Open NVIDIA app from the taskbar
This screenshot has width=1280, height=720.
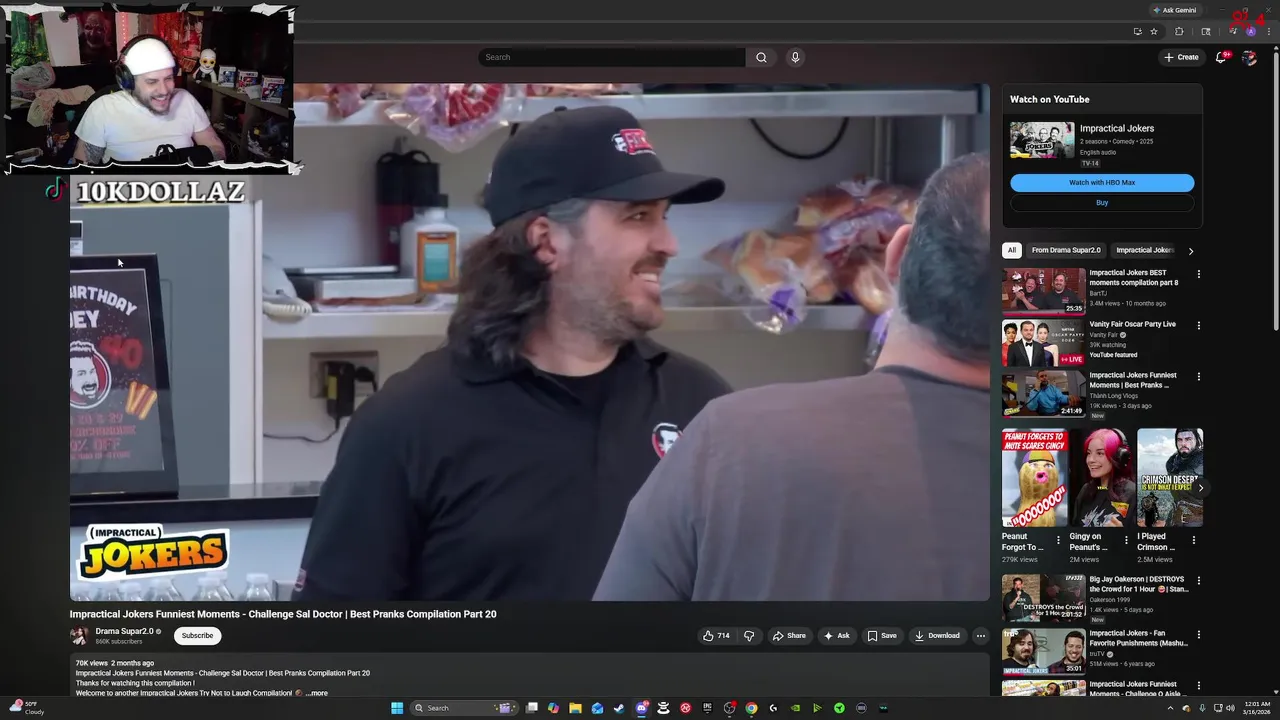pyautogui.click(x=795, y=708)
